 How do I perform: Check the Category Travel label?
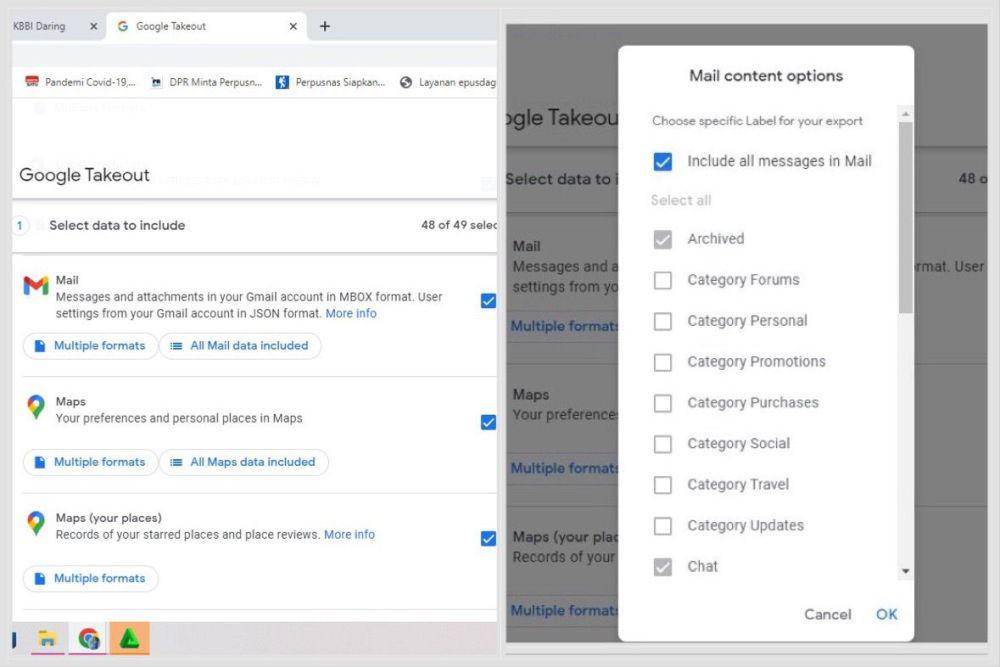pos(663,485)
